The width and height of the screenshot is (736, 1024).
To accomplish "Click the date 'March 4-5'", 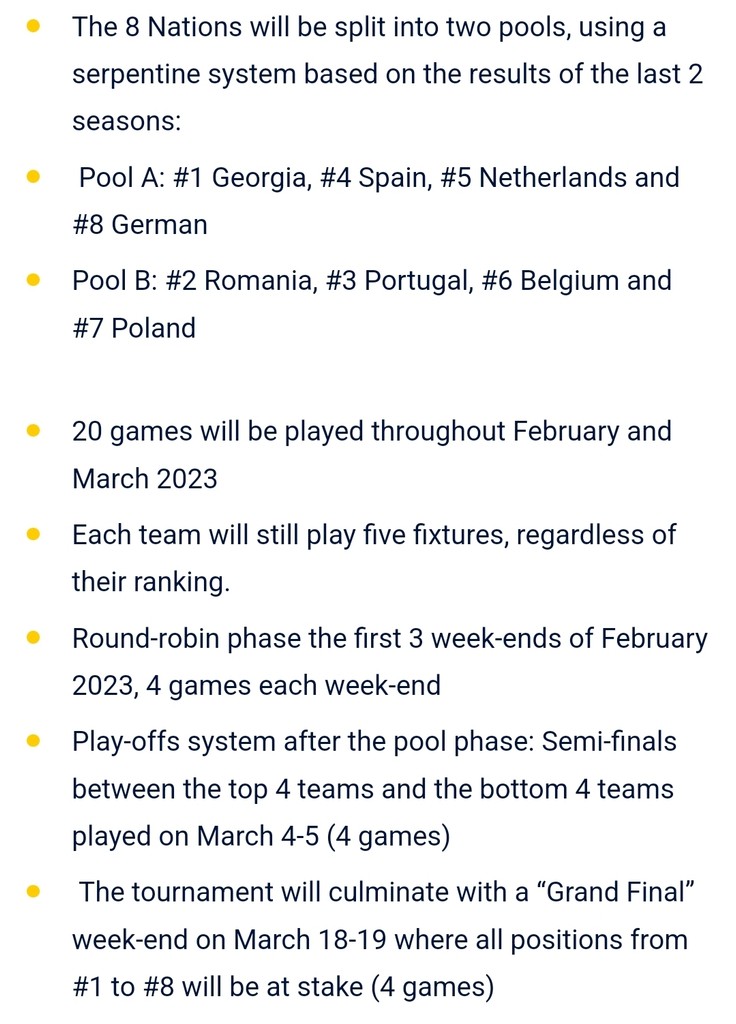I will tap(258, 836).
